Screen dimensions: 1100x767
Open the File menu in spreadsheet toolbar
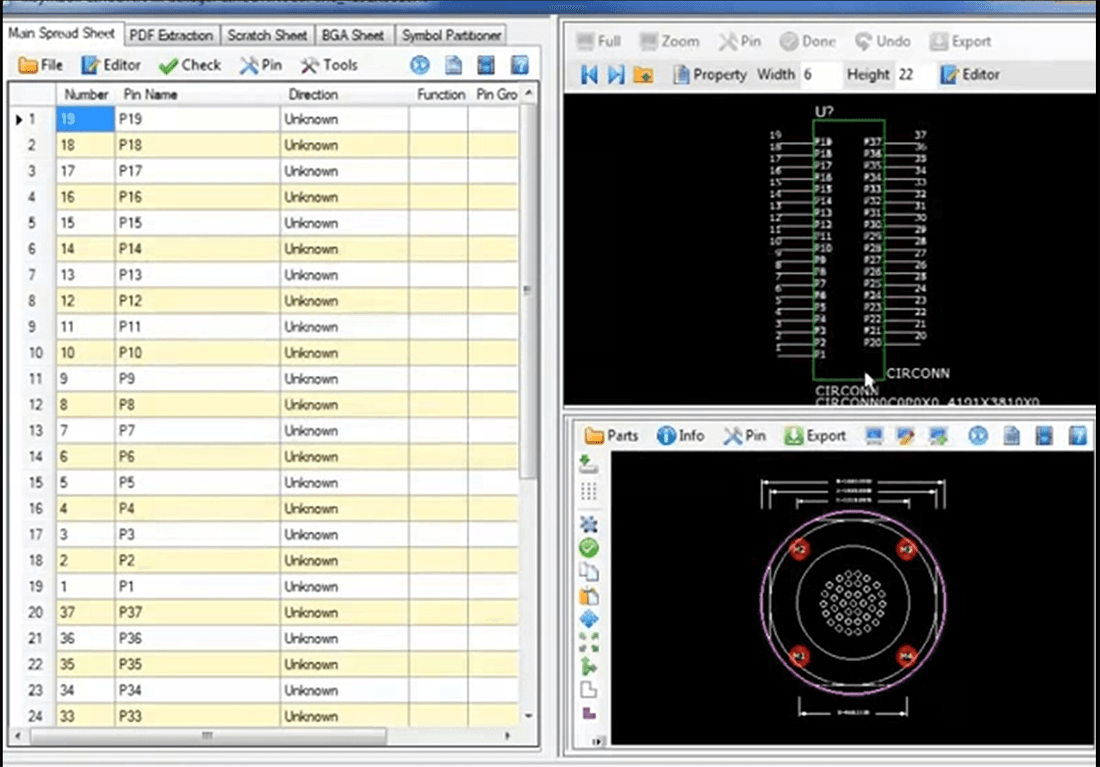[x=41, y=65]
